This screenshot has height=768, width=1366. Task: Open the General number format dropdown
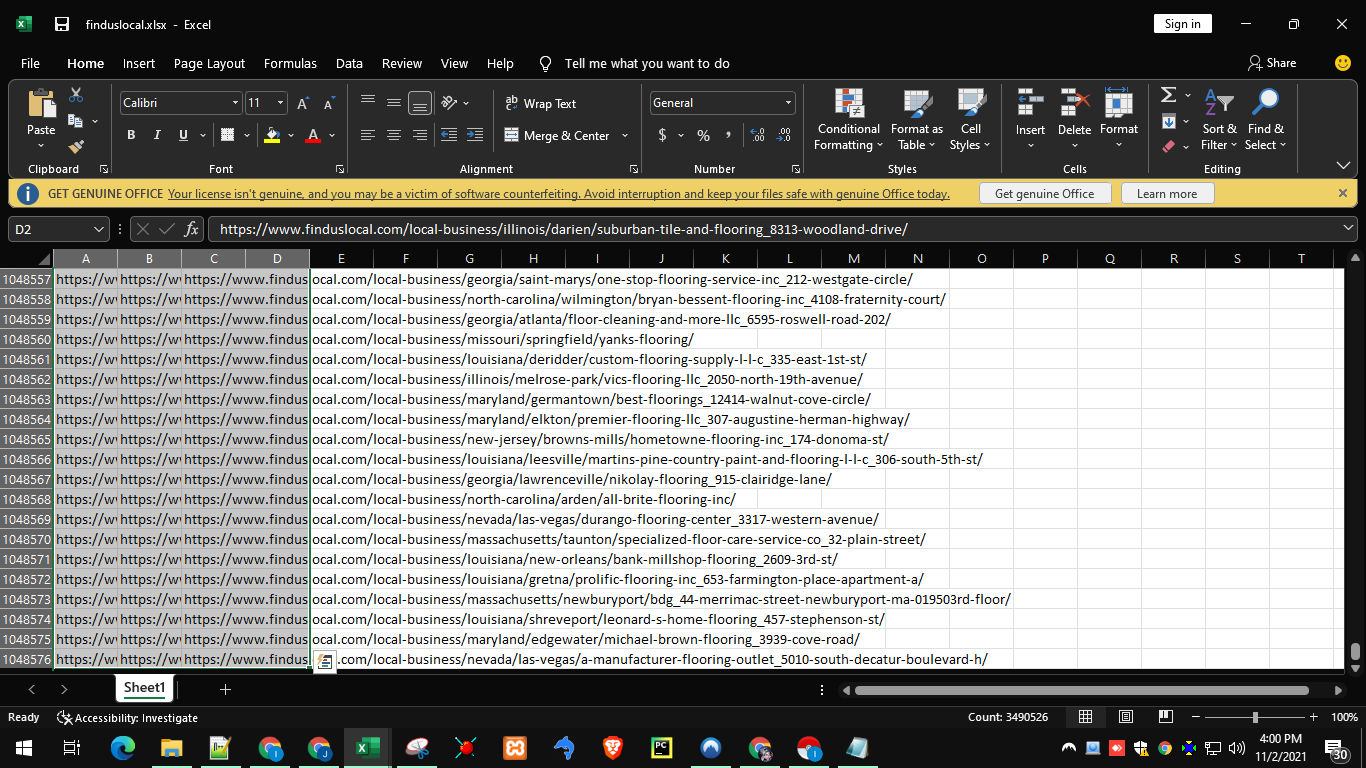[788, 103]
